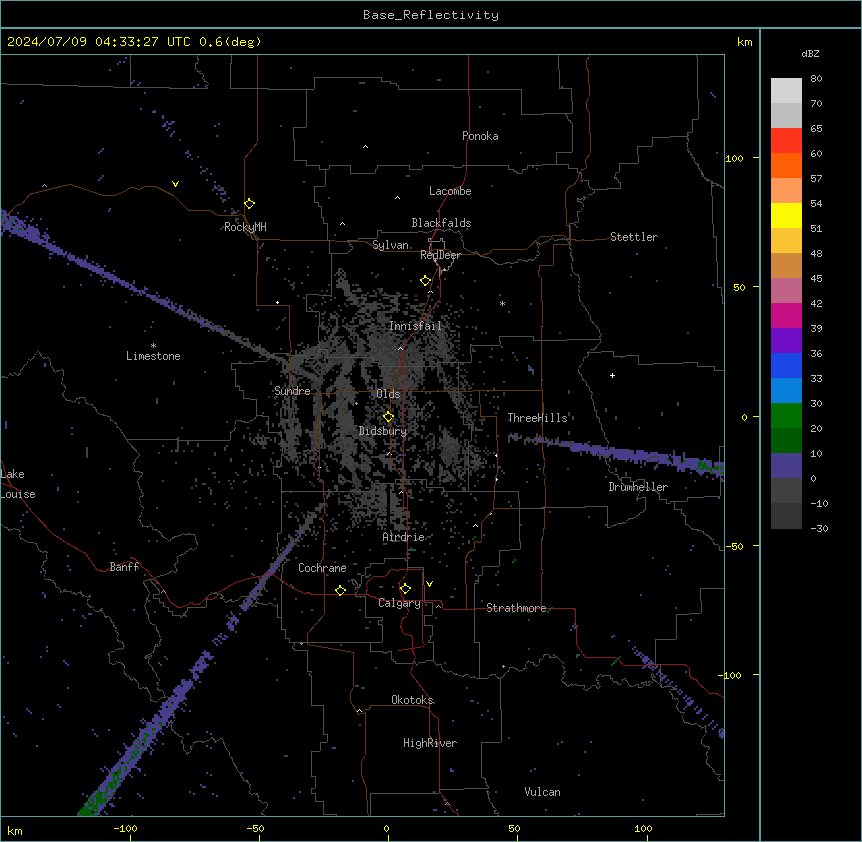Click the -30 value on dBZ scale
This screenshot has width=862, height=842.
819,528
